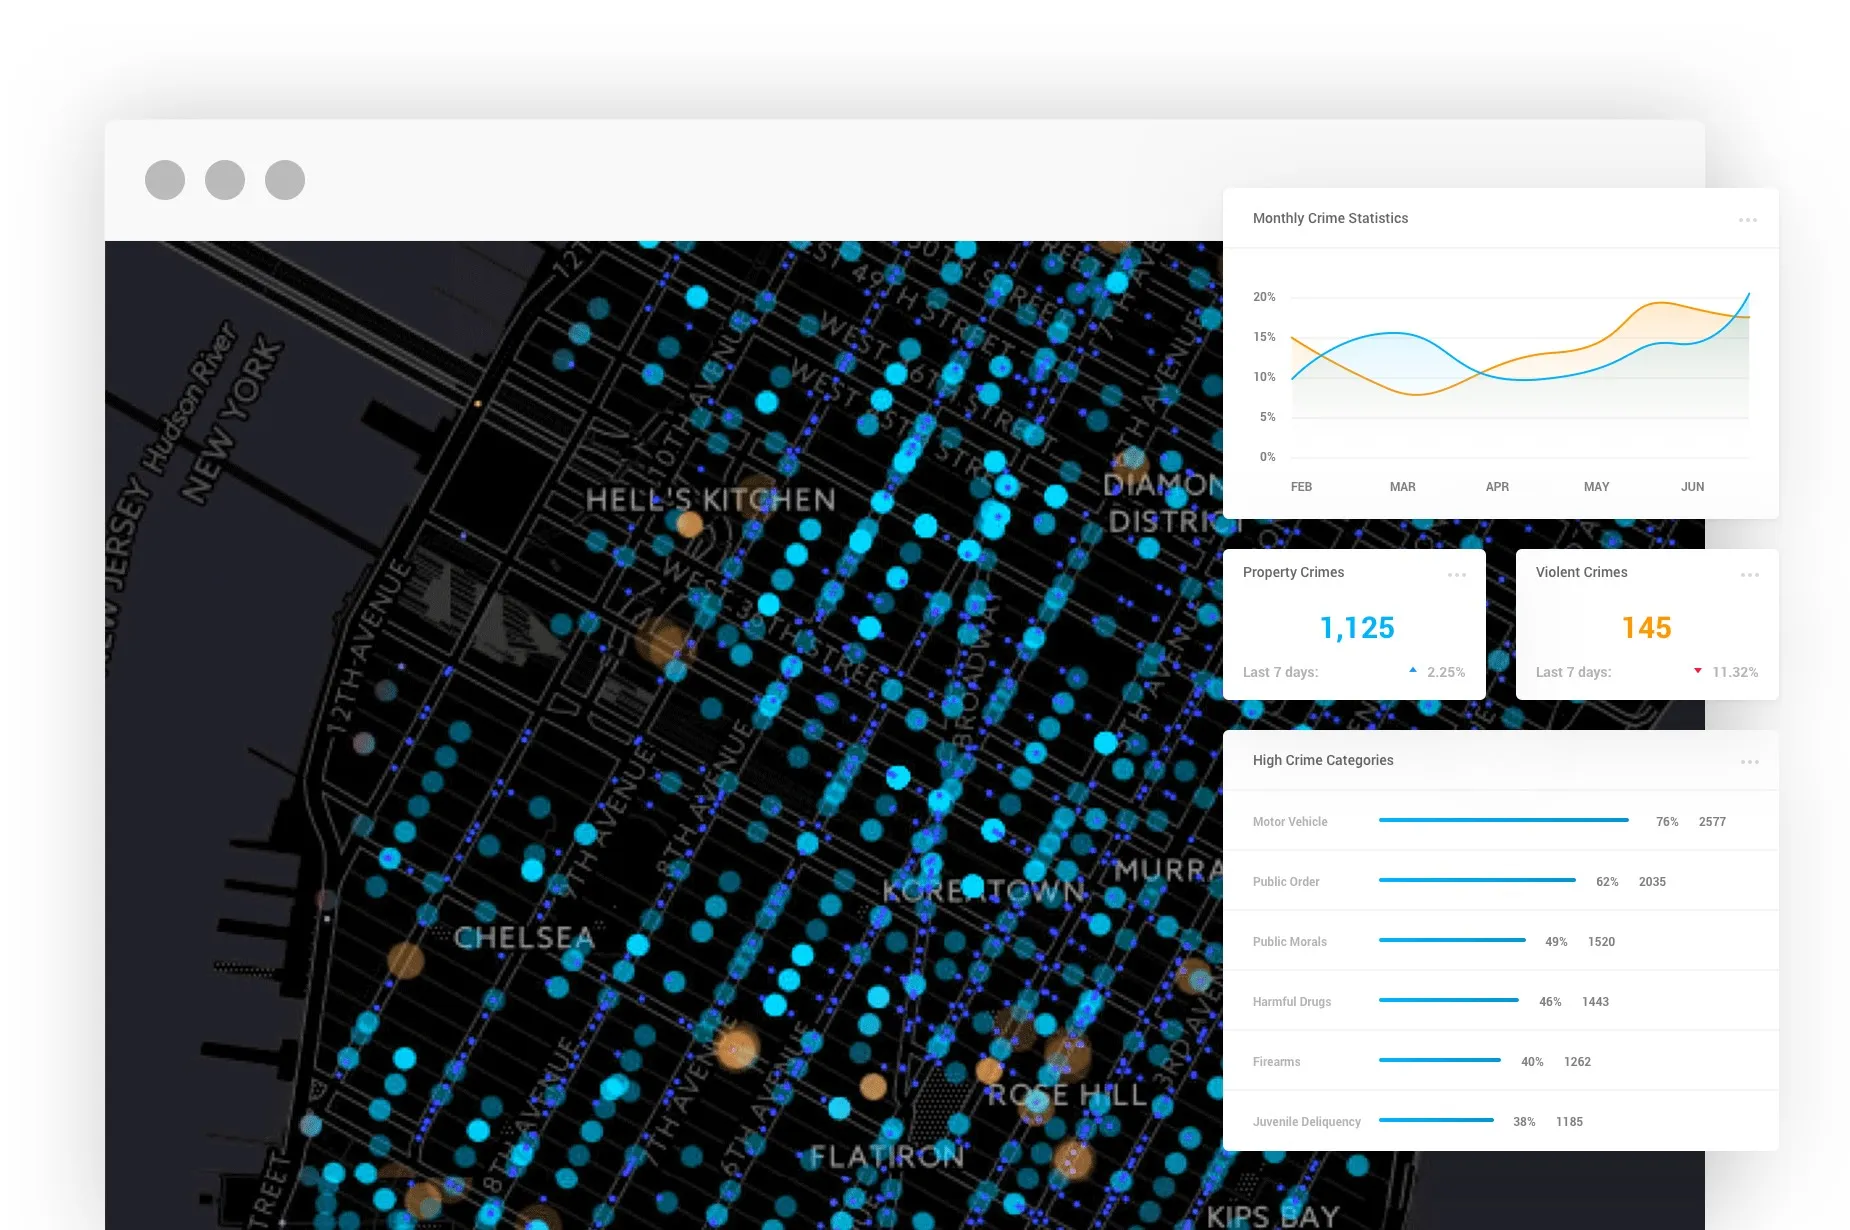Click the 1443 Harmful Drugs count

point(1595,1002)
